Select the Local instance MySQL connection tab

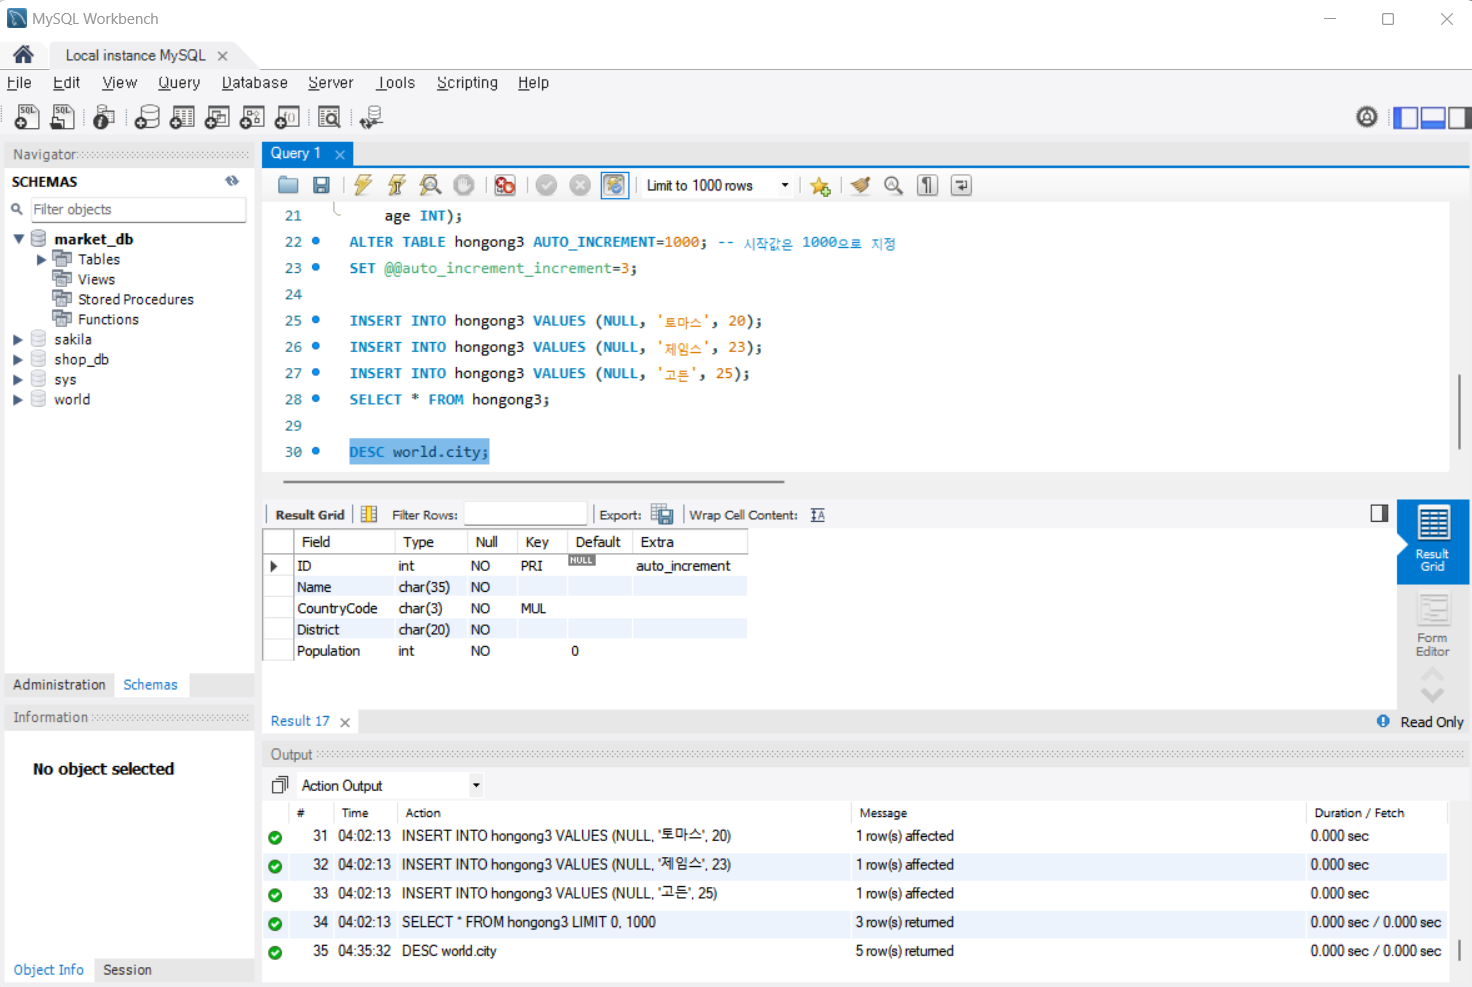coord(135,55)
